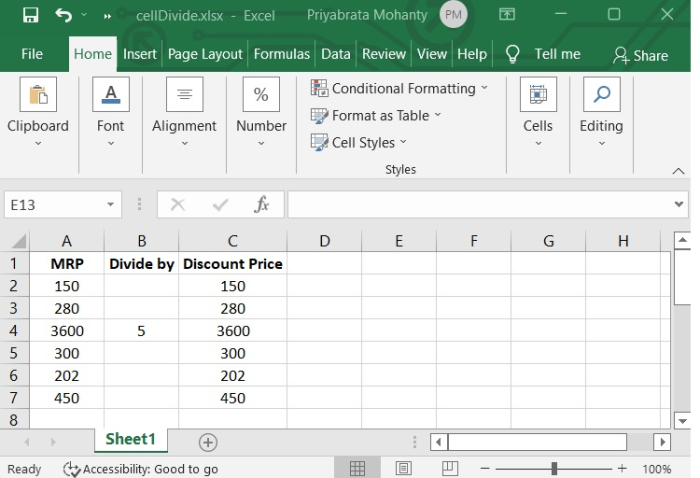Add a new sheet with plus button
This screenshot has width=700, height=478.
208,441
